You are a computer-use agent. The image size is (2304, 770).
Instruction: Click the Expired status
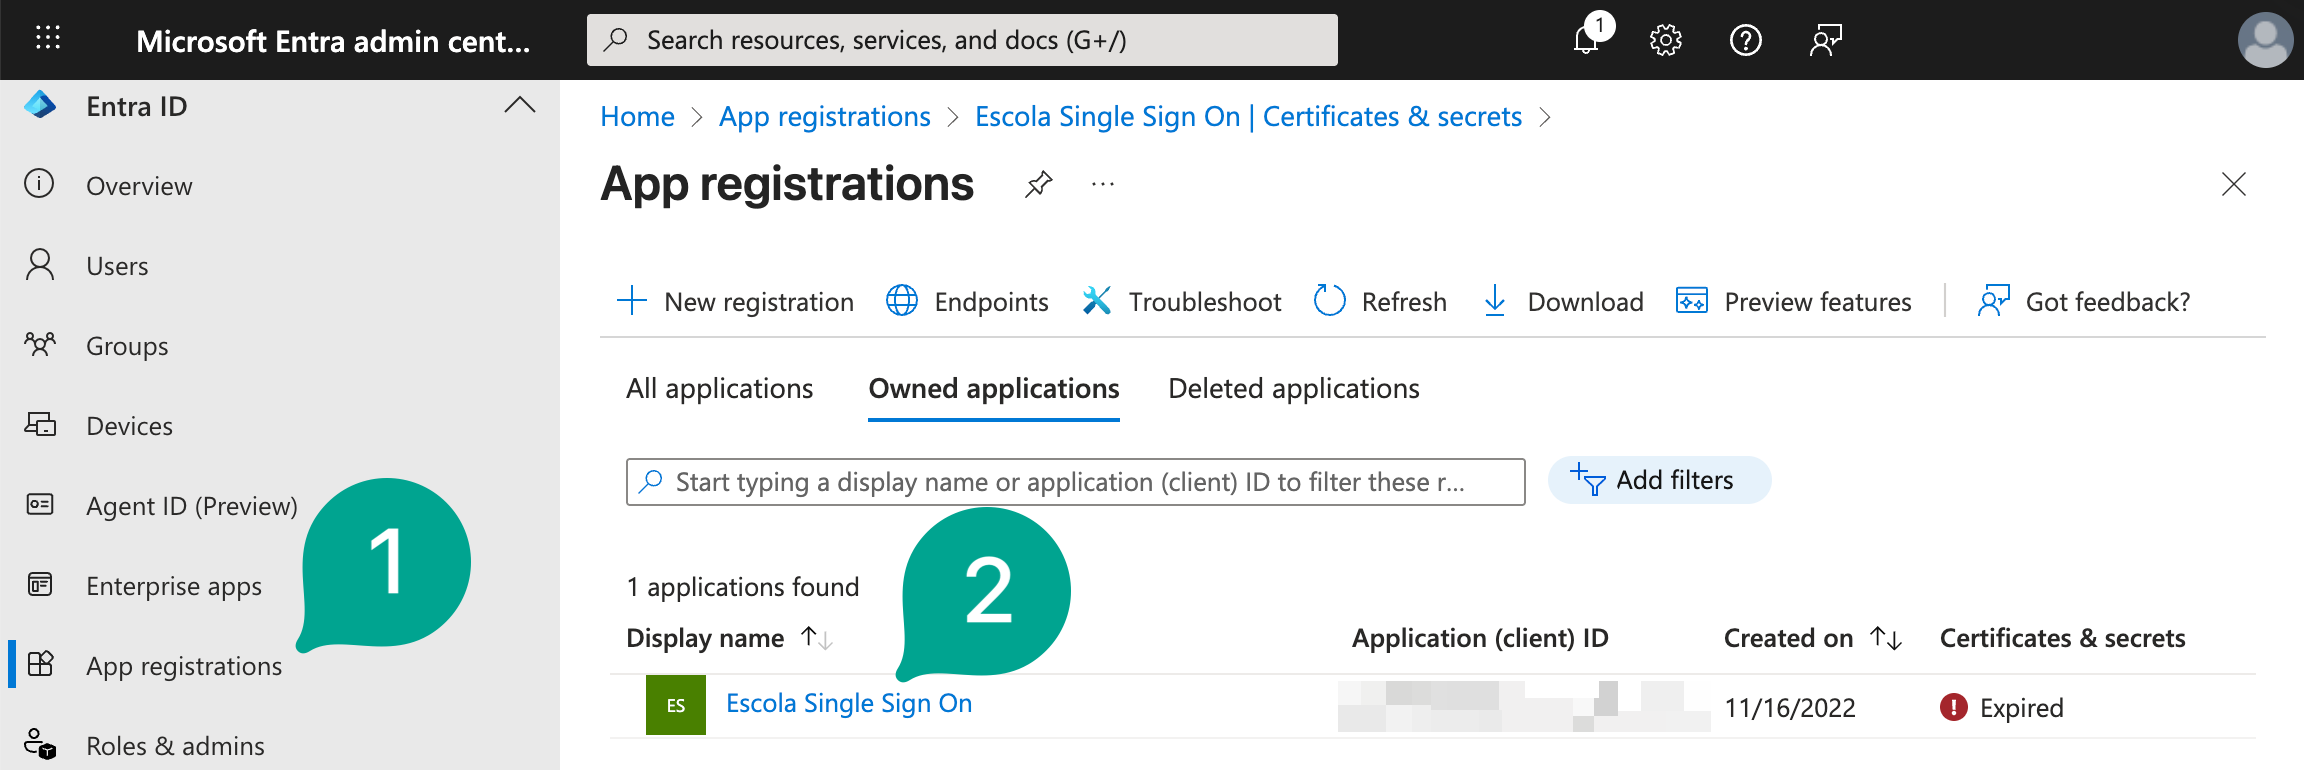coord(2001,708)
